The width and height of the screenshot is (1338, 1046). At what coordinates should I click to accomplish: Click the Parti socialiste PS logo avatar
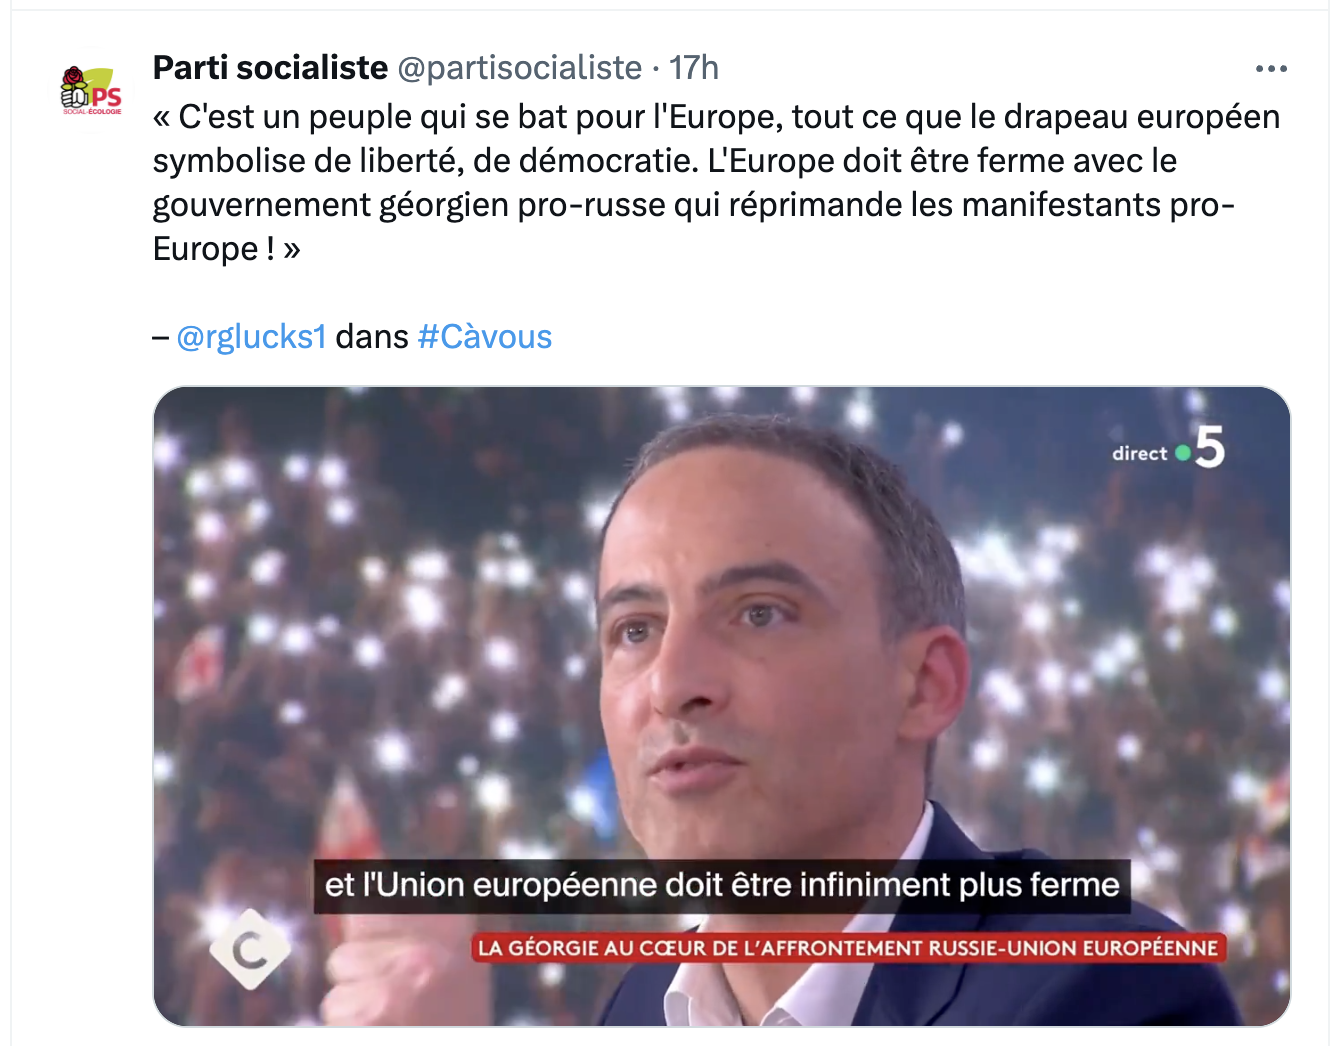(x=91, y=90)
